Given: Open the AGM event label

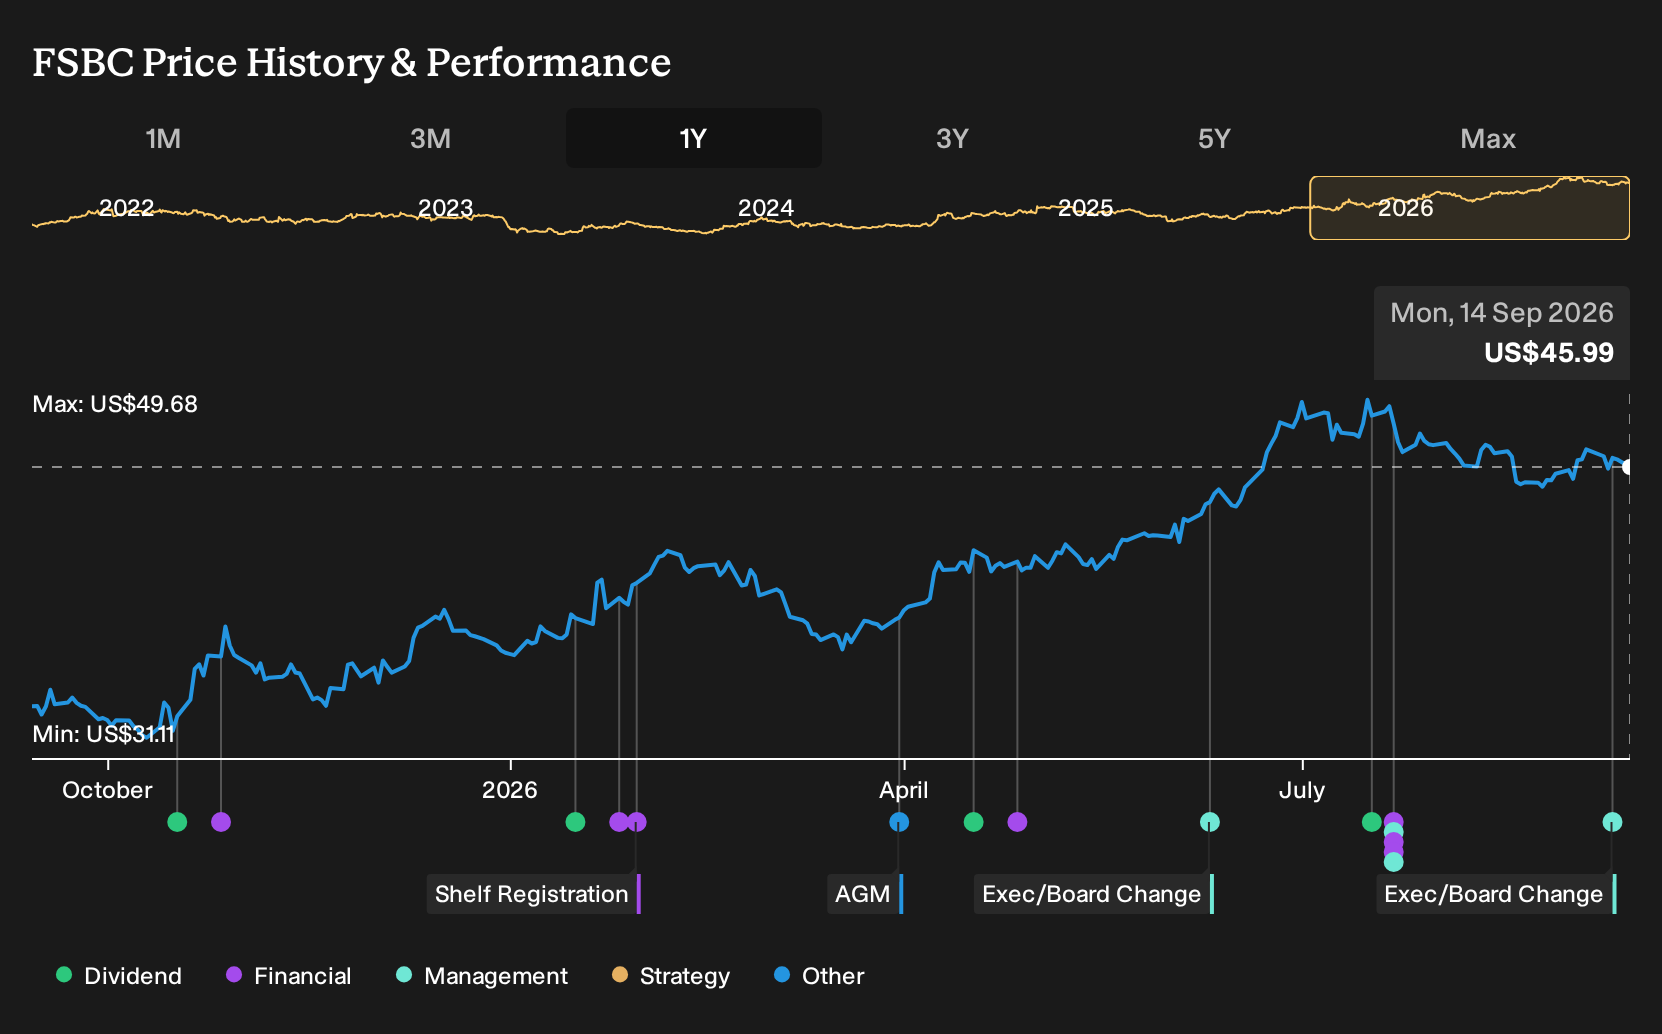Looking at the screenshot, I should 865,894.
